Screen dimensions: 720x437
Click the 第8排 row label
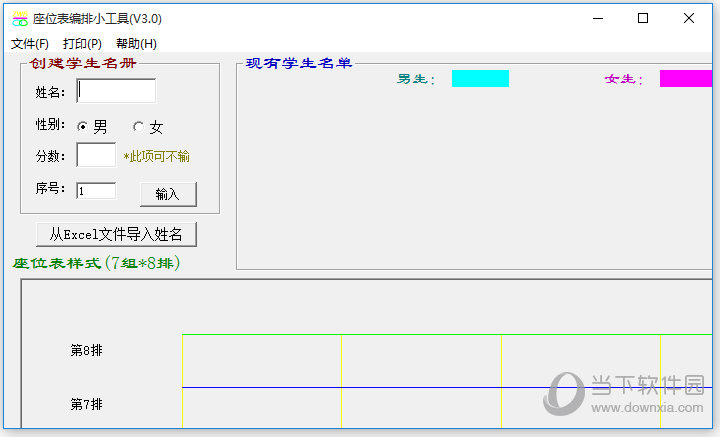(86, 350)
